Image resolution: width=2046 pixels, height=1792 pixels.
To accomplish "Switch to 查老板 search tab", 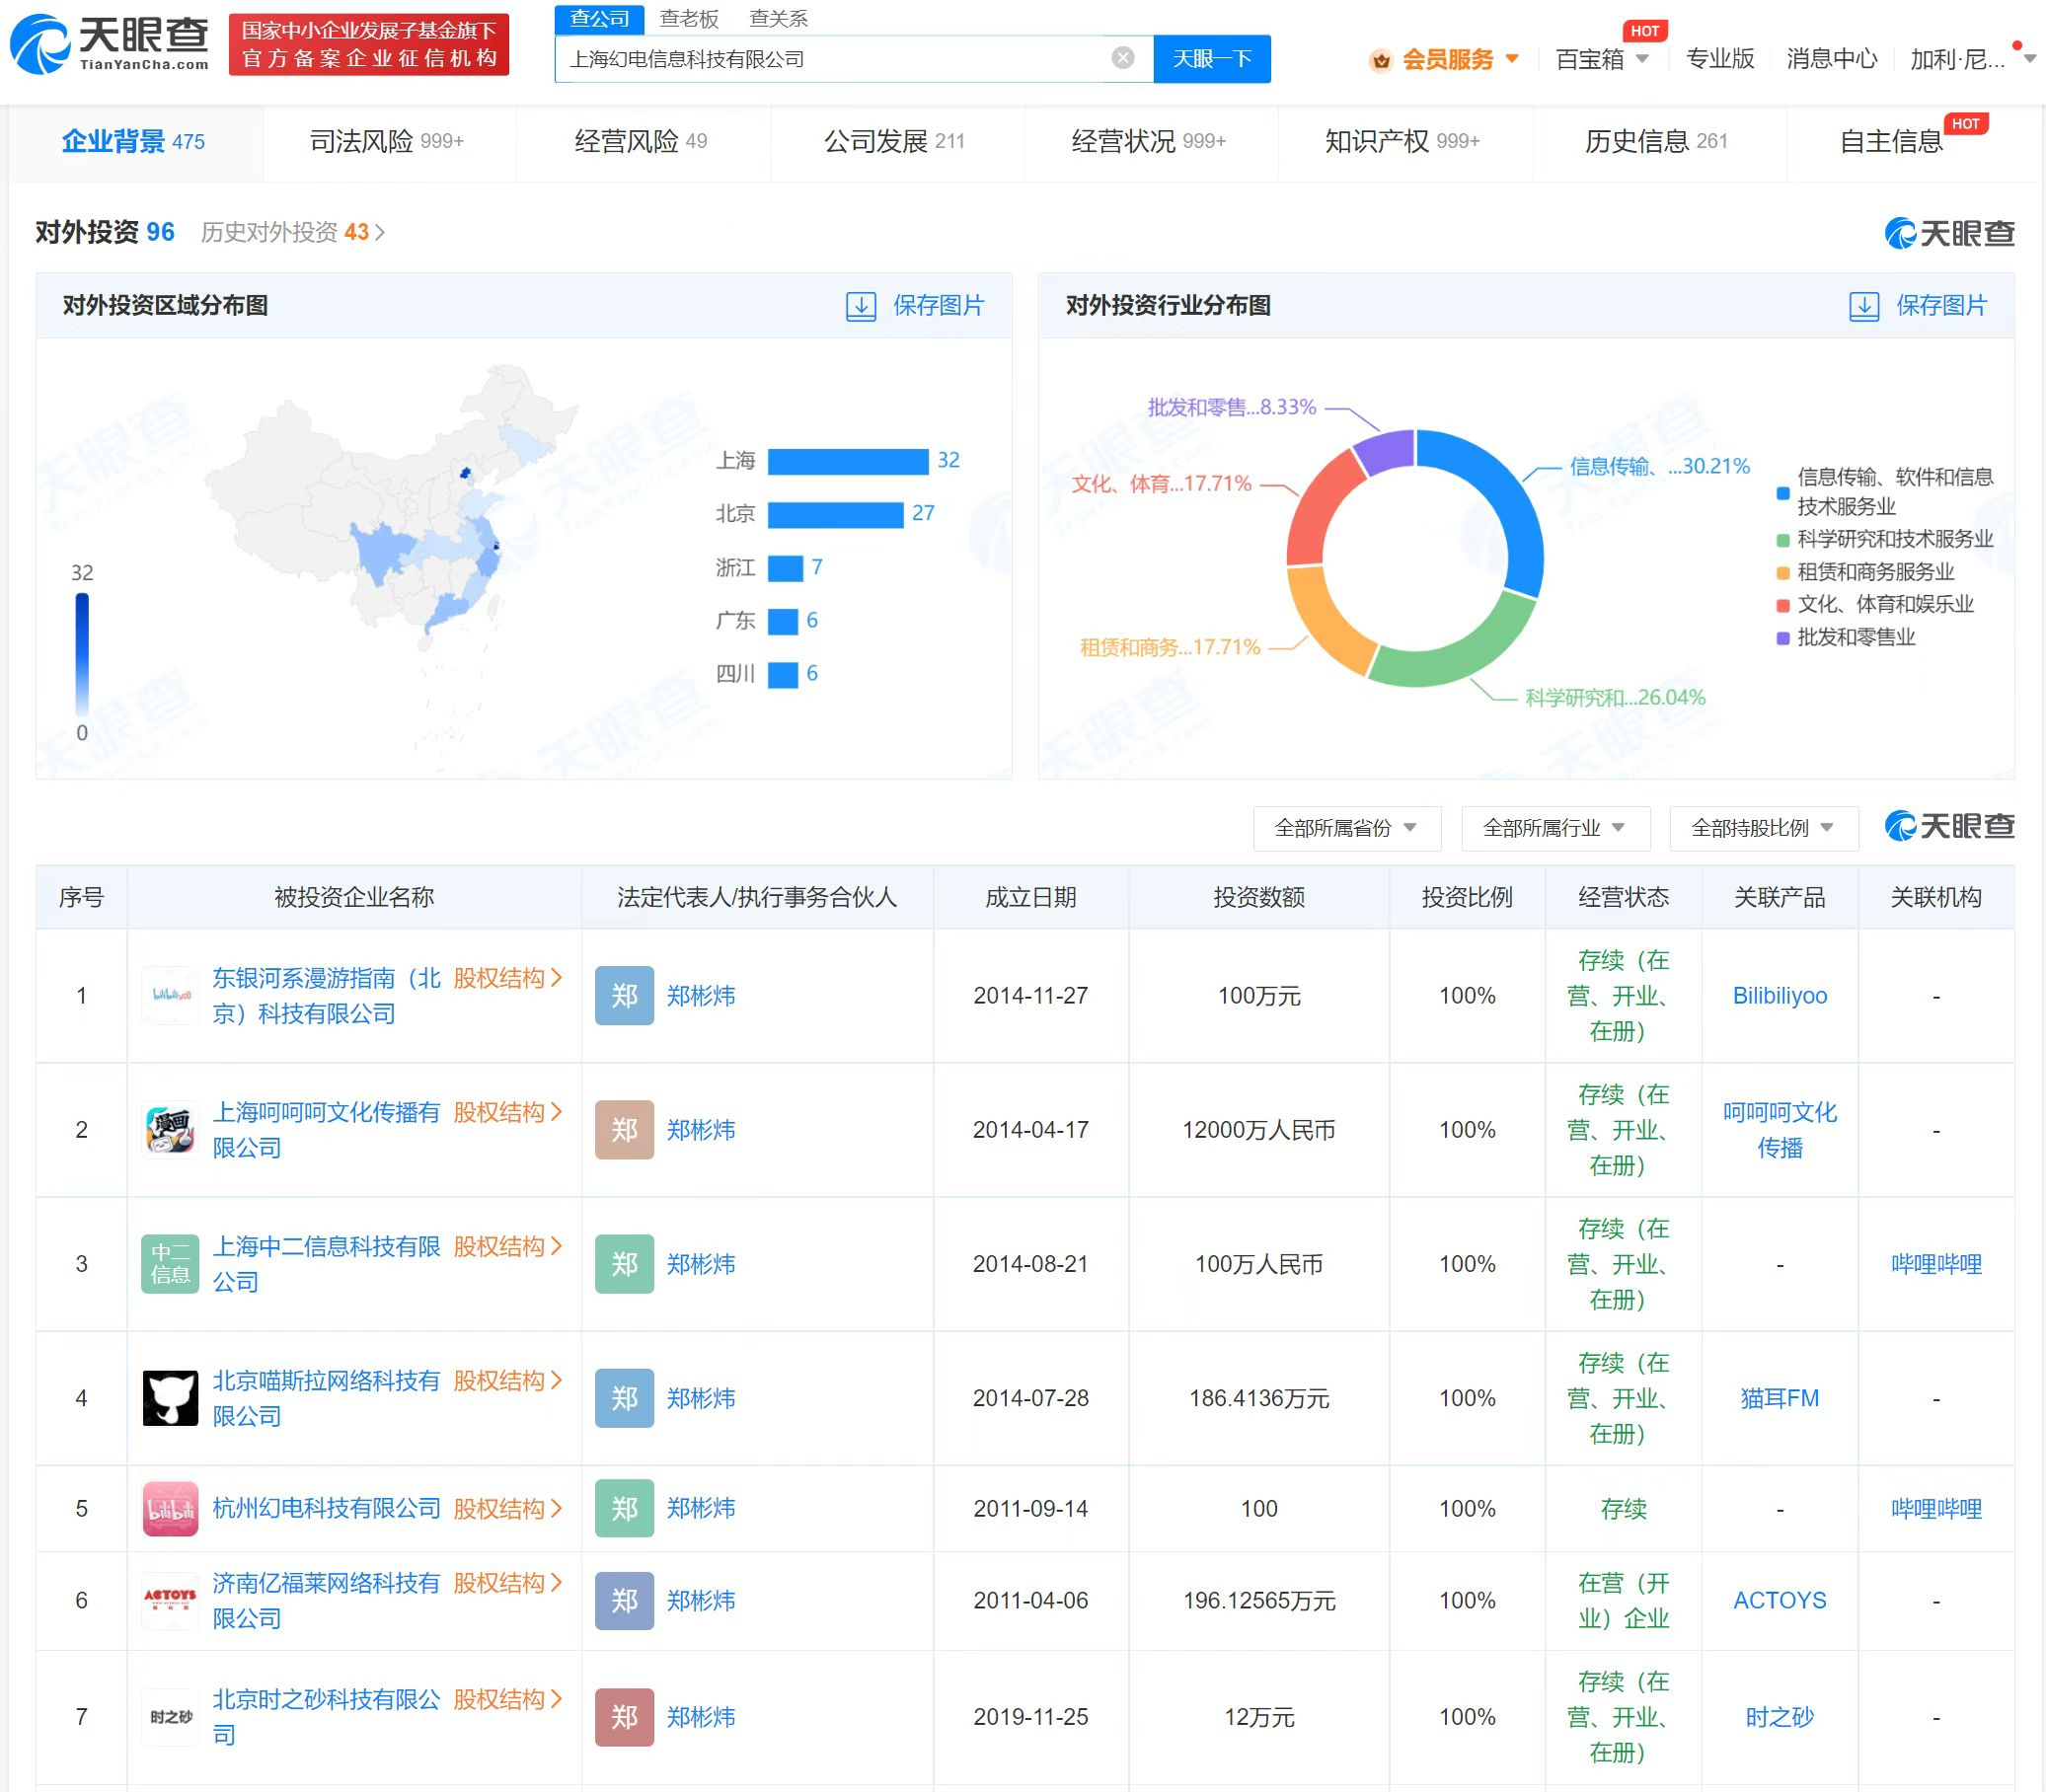I will point(689,18).
